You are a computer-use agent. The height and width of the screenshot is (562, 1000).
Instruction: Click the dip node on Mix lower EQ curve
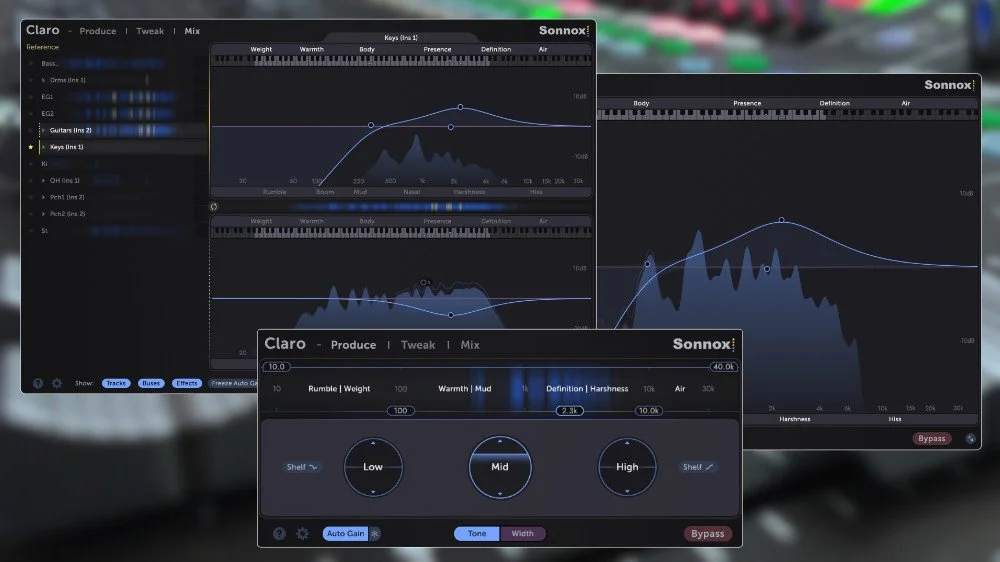pos(451,315)
